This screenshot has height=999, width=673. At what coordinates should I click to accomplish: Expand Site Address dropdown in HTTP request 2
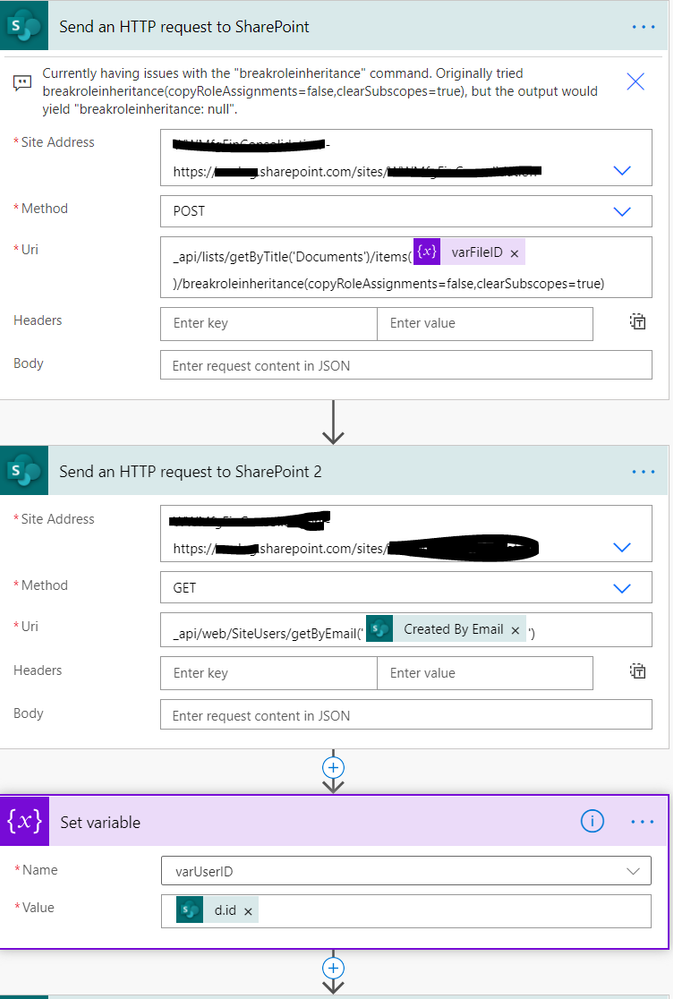(x=622, y=547)
